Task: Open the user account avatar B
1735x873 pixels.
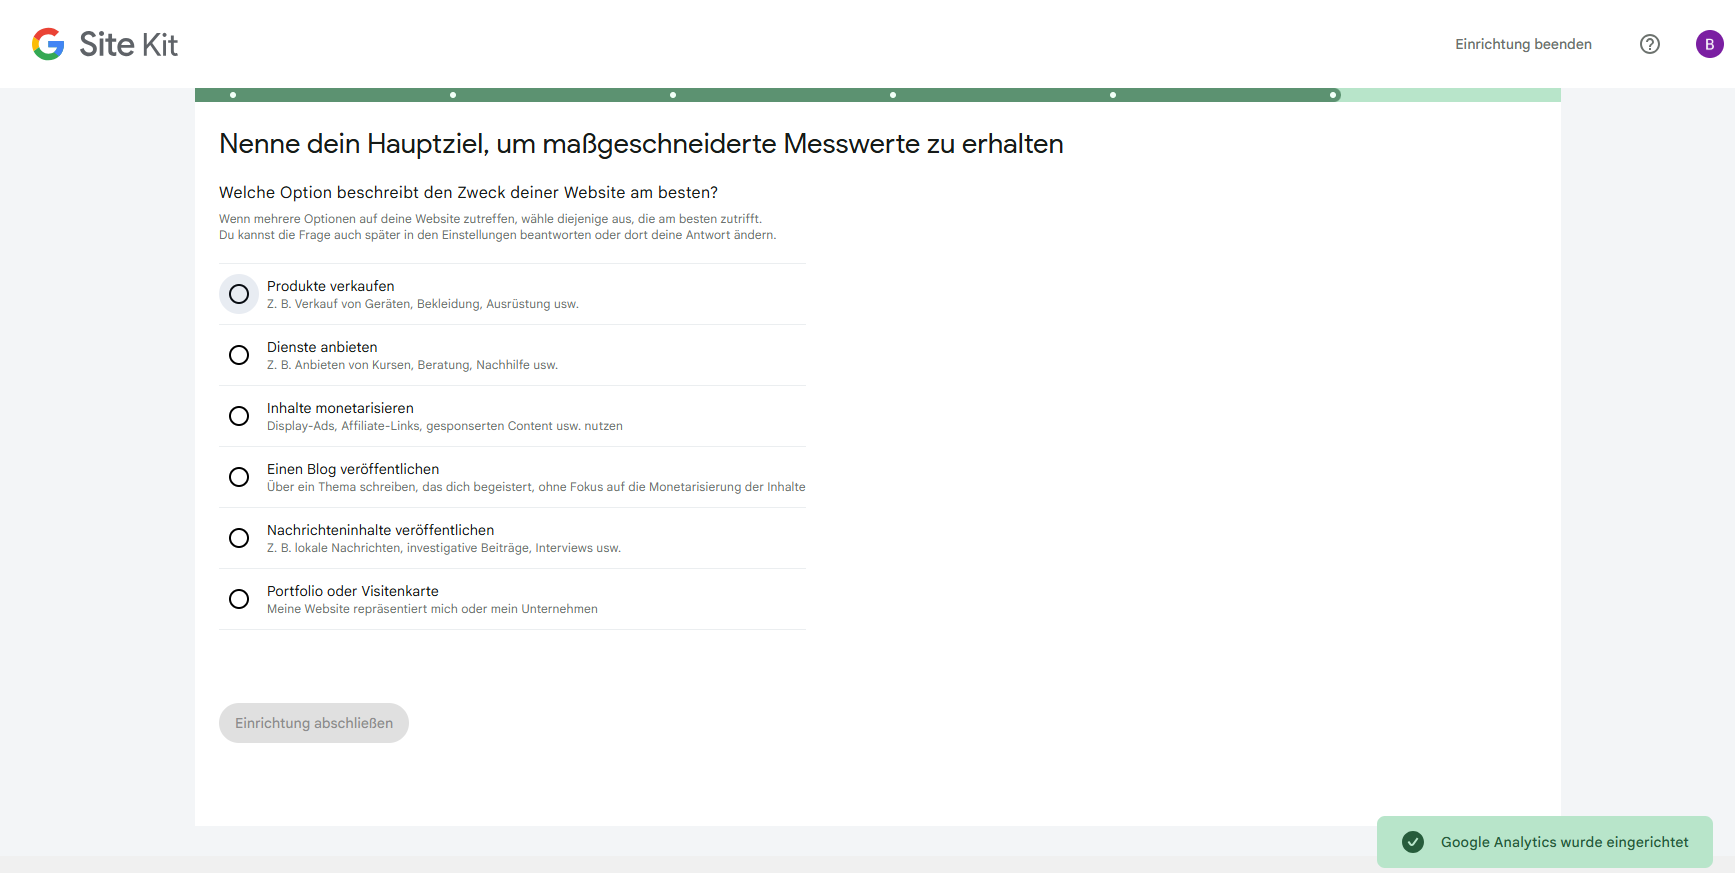Action: click(x=1709, y=44)
